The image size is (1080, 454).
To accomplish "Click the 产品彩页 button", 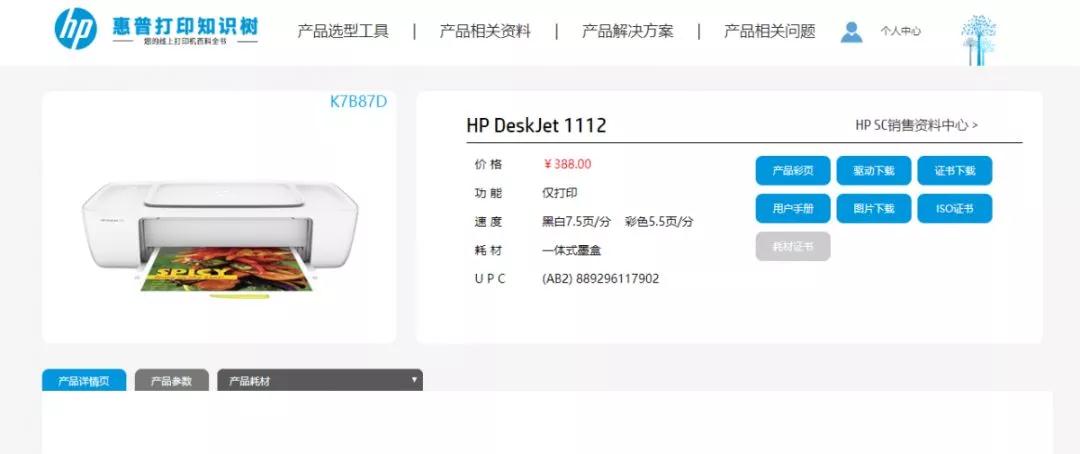I will click(x=793, y=171).
